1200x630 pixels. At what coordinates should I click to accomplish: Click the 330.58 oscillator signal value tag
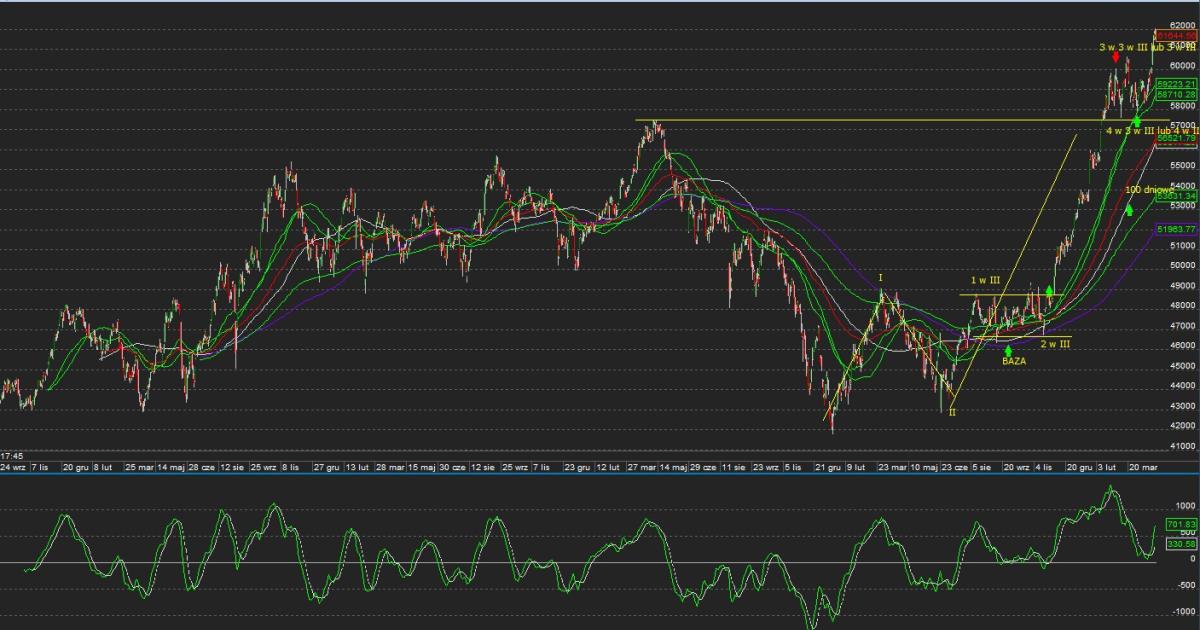pos(1181,544)
